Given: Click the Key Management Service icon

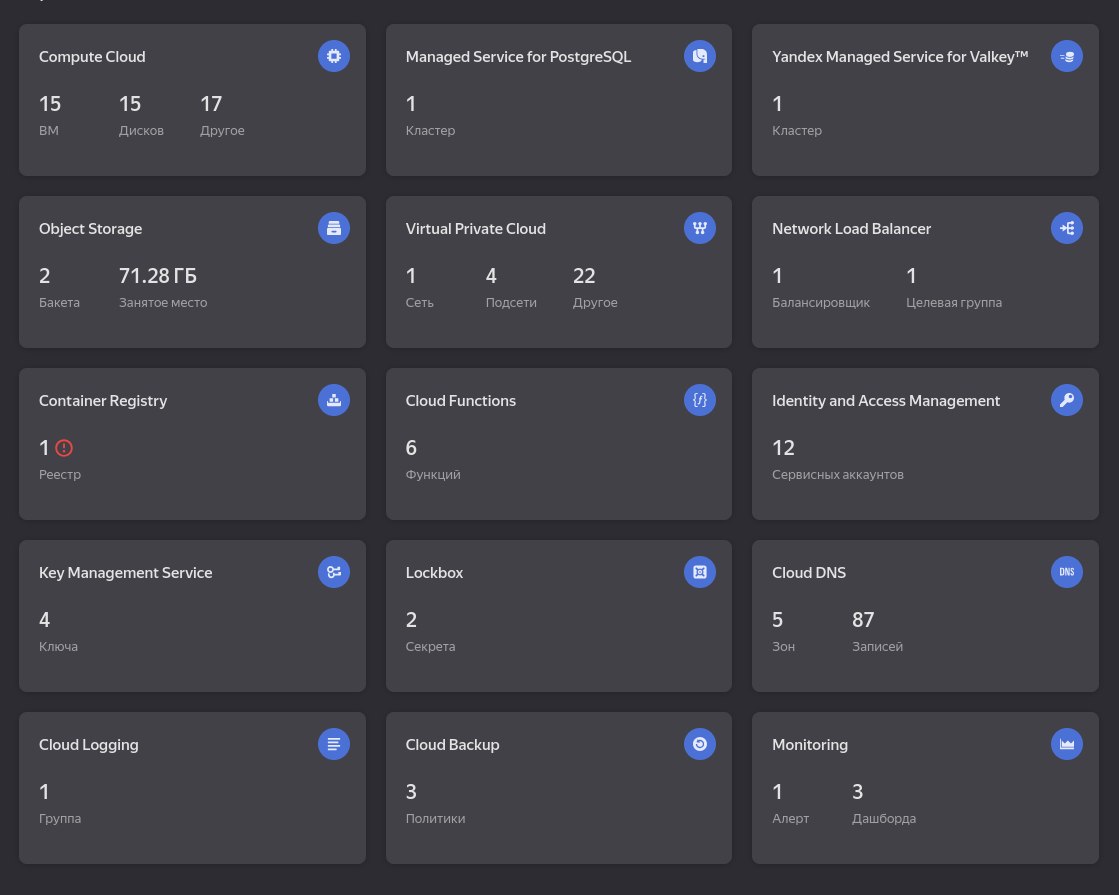Looking at the screenshot, I should coord(334,572).
